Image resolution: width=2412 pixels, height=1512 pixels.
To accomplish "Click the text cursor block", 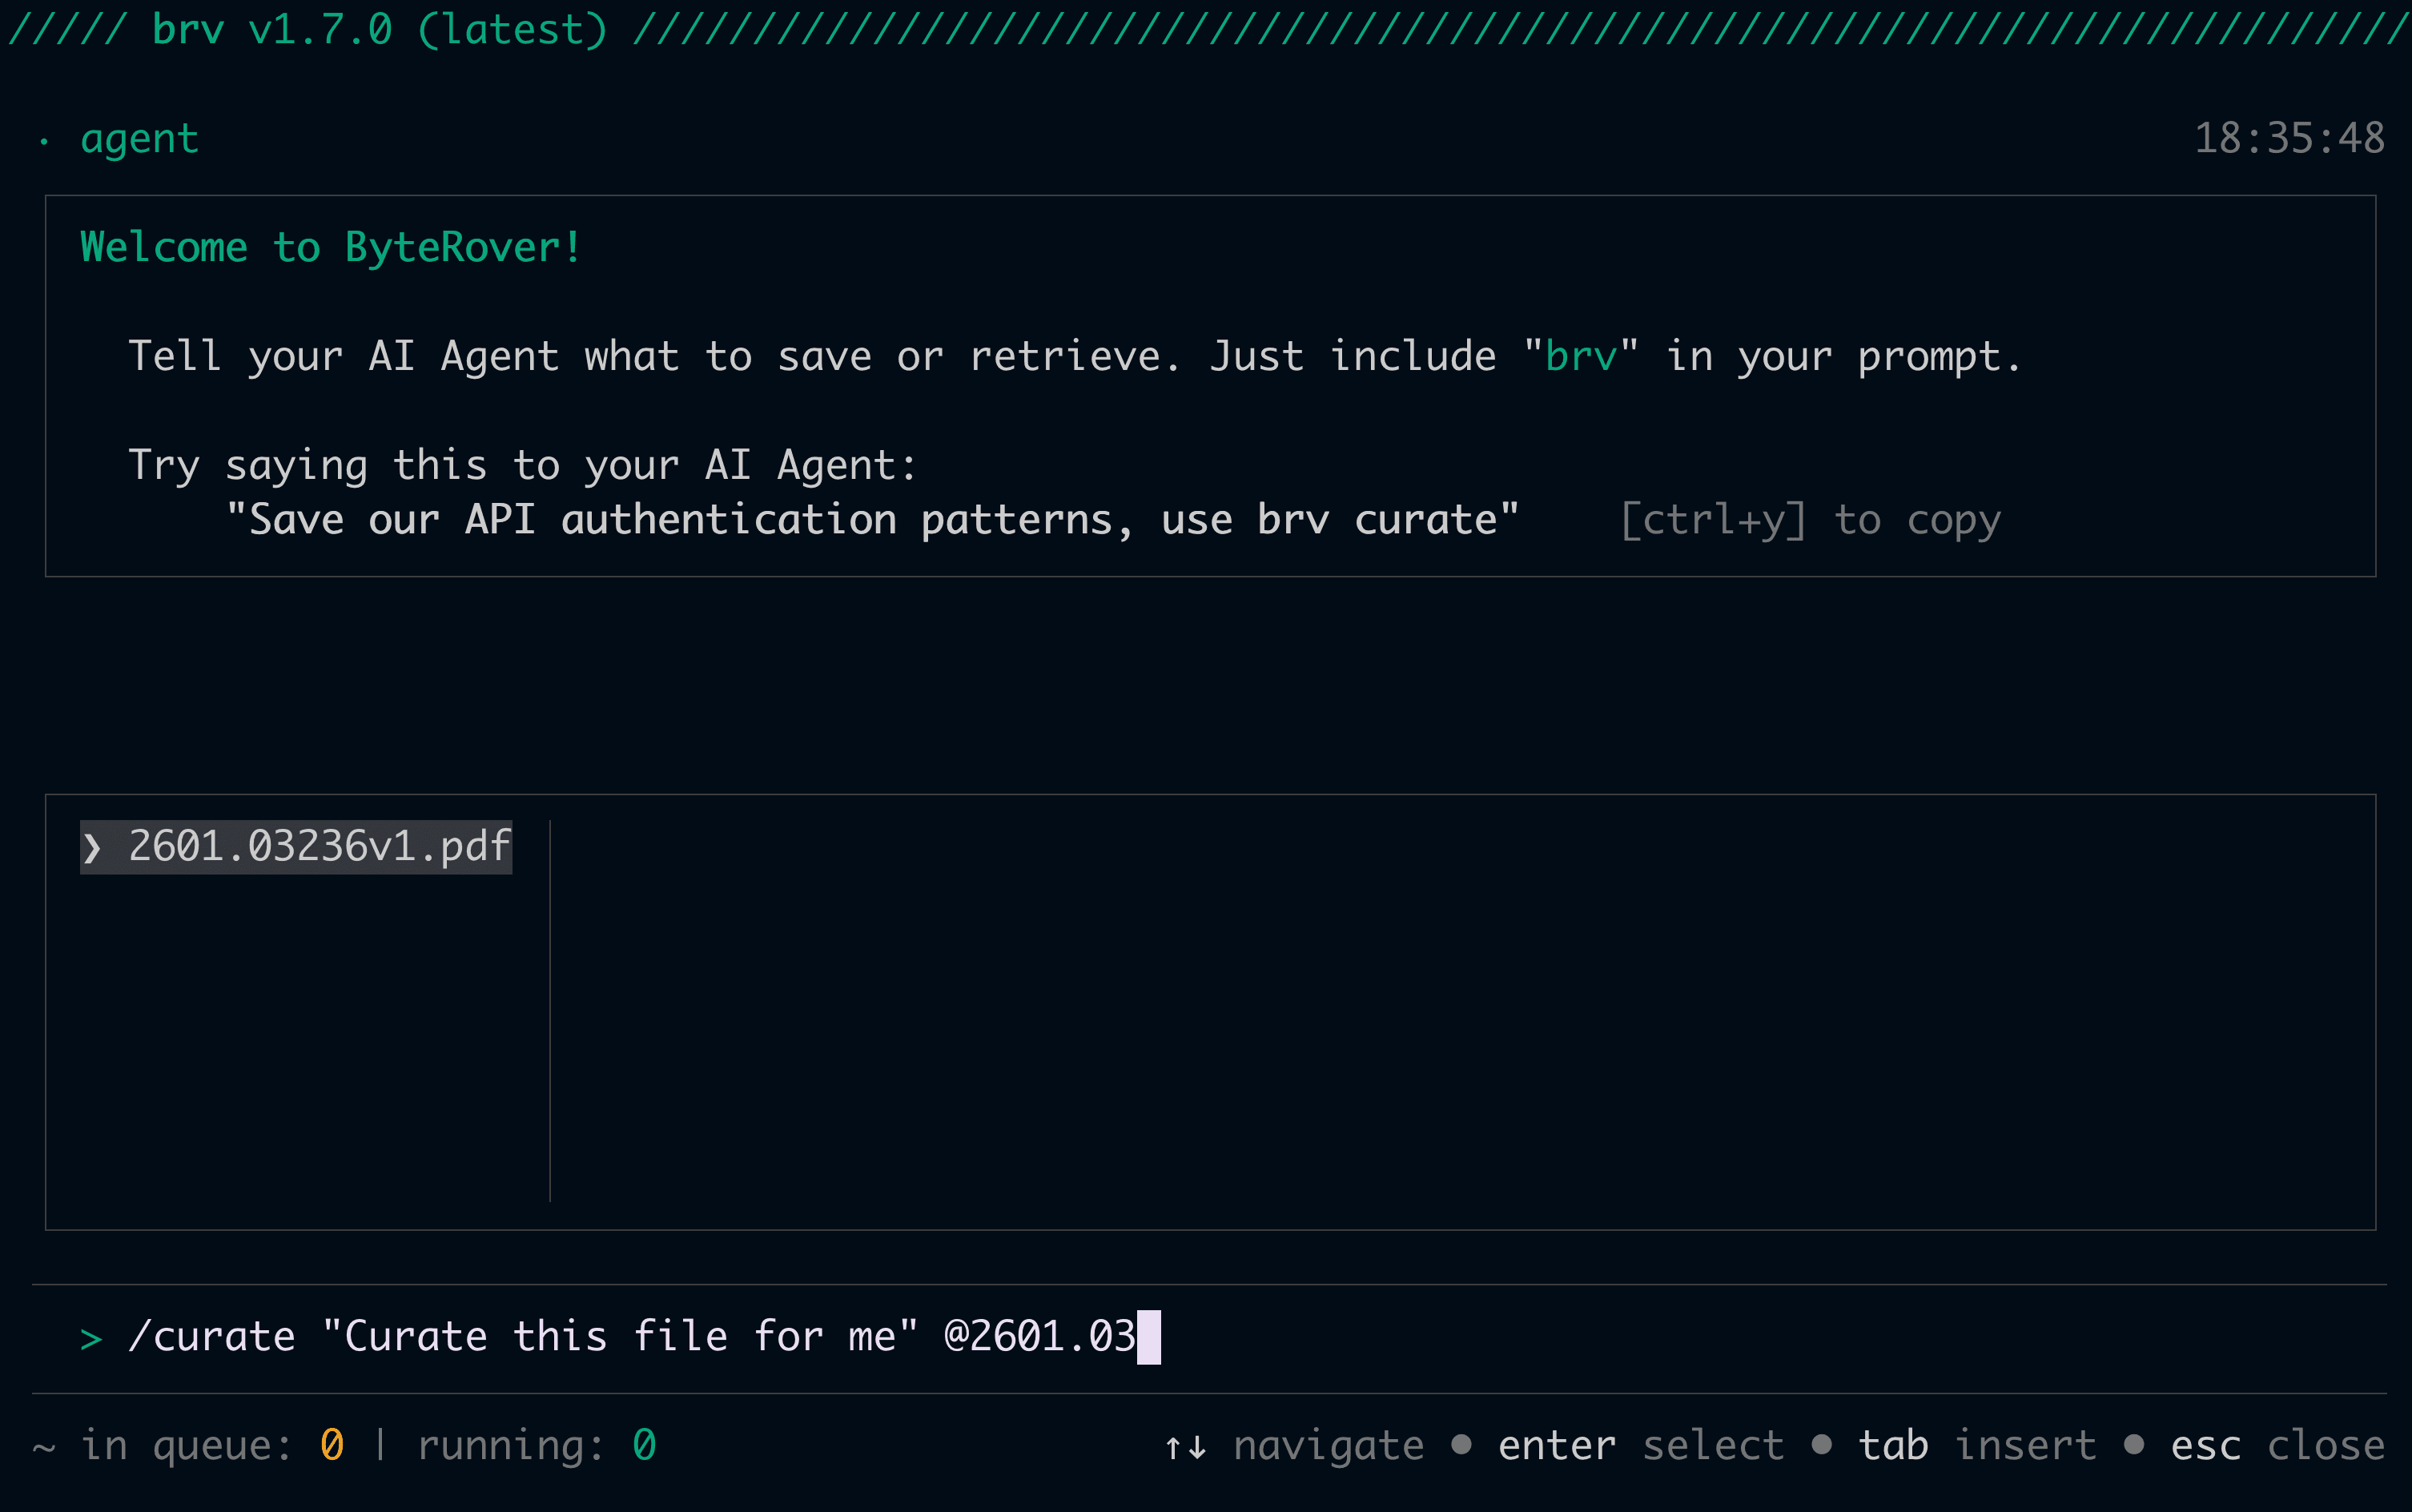I will [1149, 1337].
